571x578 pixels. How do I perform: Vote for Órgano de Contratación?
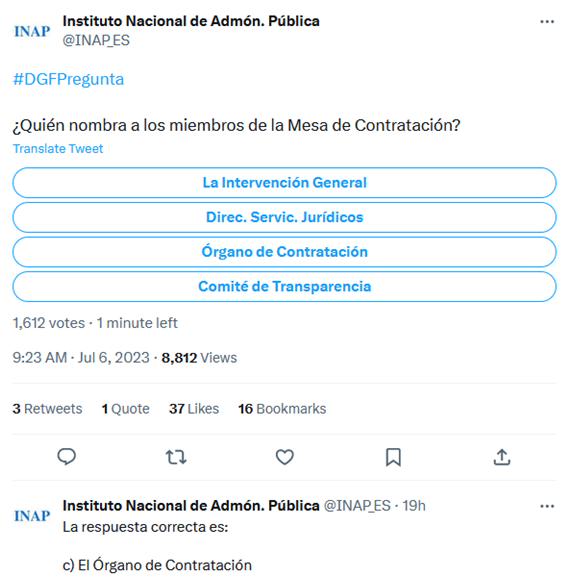click(284, 252)
